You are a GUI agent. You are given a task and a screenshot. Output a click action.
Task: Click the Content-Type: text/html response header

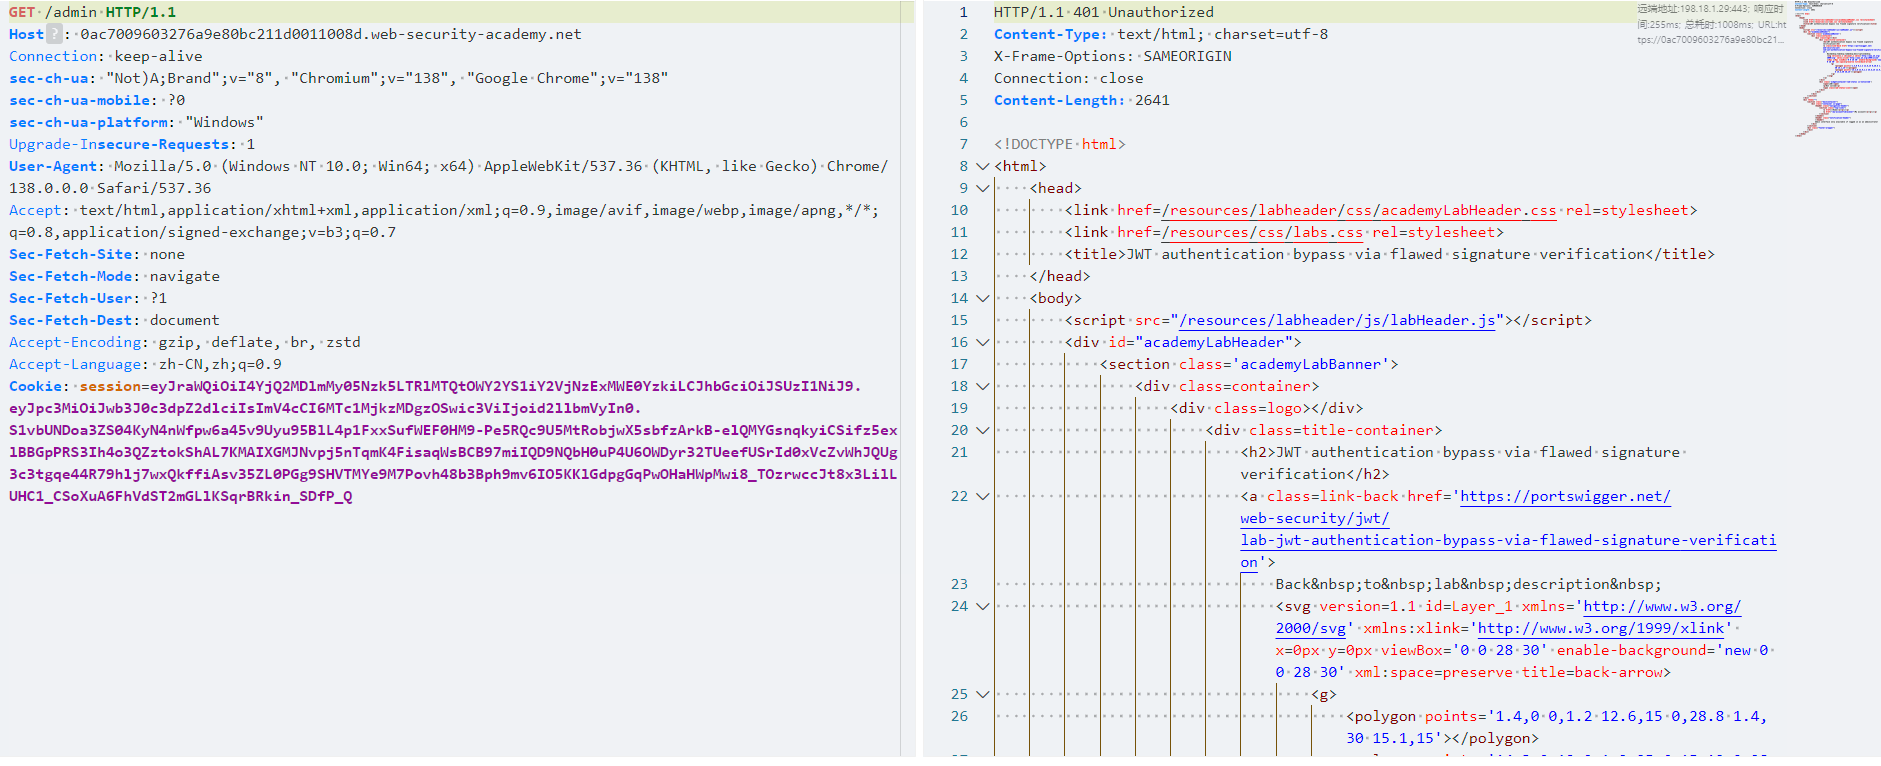(1161, 34)
